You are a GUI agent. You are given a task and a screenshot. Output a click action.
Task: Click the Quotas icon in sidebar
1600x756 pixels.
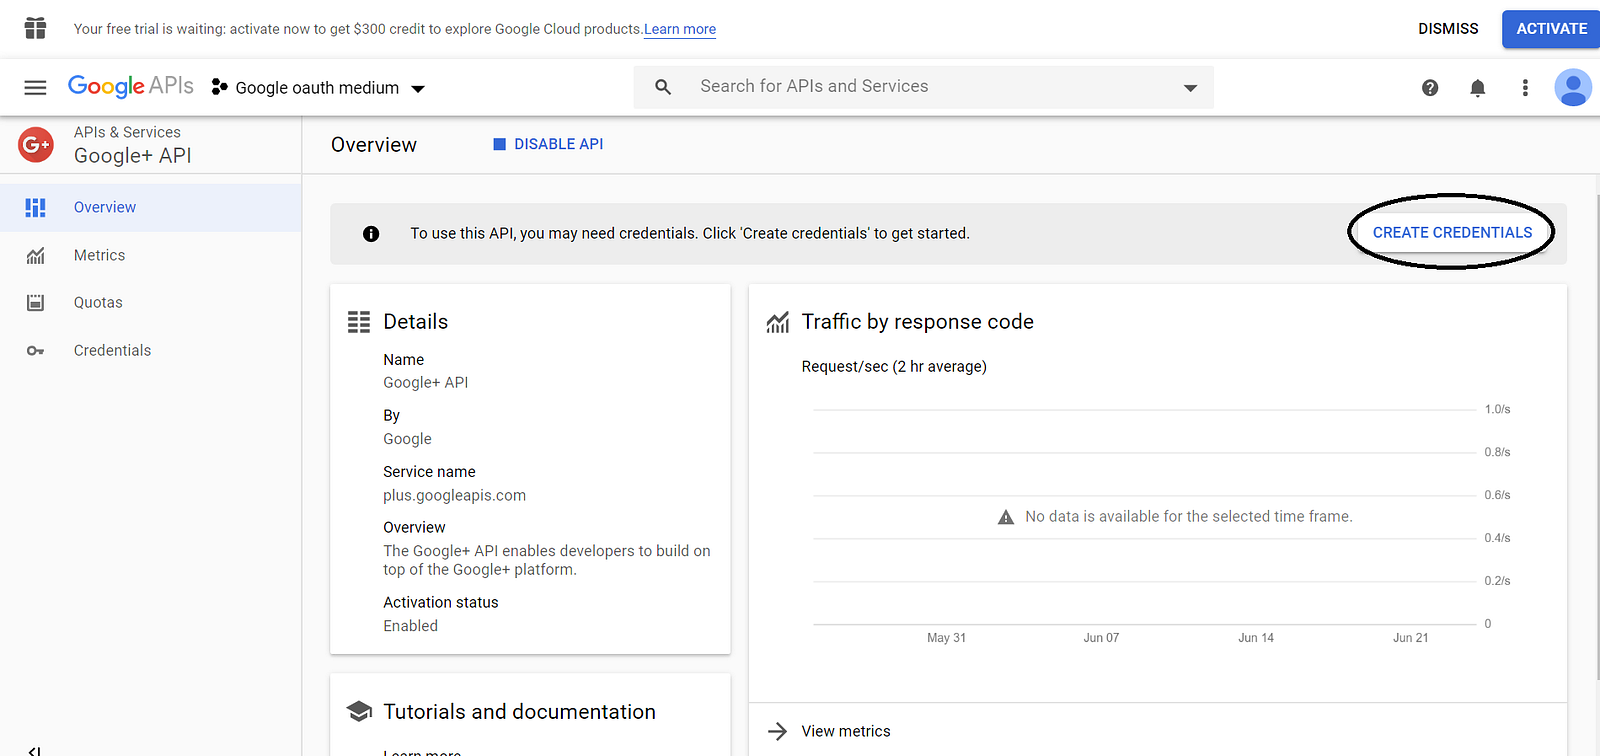[x=35, y=303]
